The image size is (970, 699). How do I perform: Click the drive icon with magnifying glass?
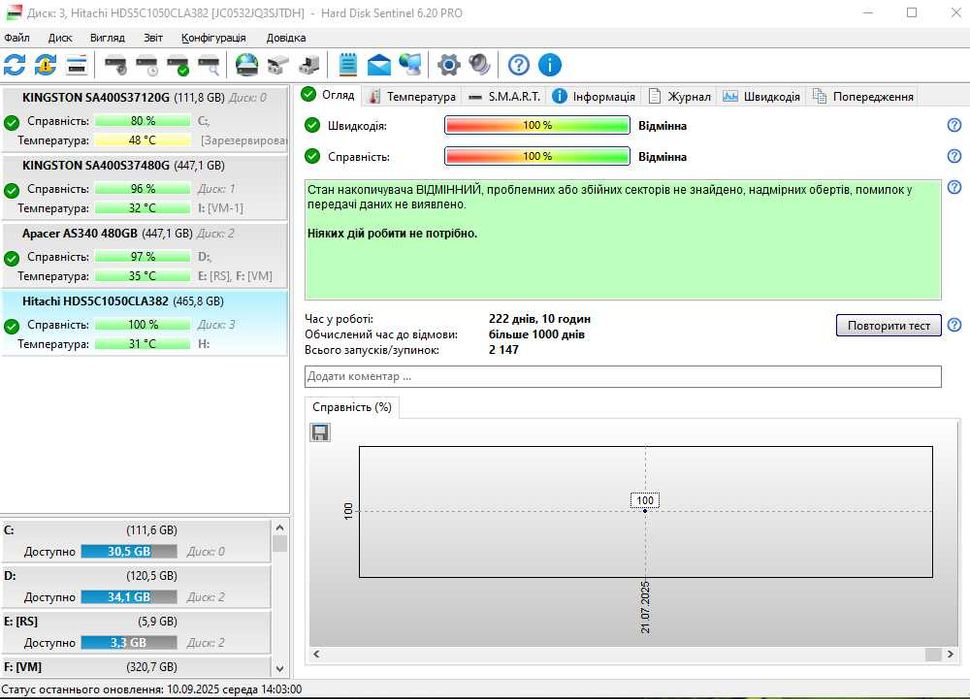click(208, 65)
